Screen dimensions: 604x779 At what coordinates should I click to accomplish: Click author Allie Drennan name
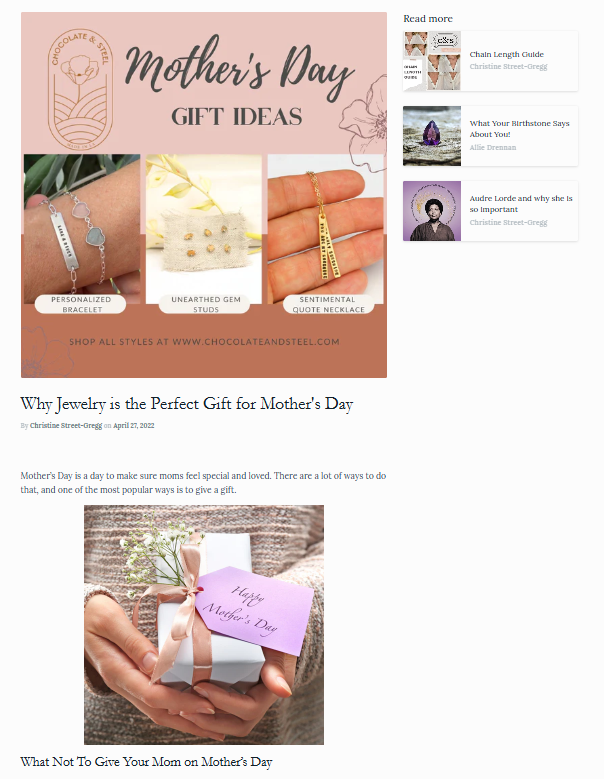click(493, 148)
